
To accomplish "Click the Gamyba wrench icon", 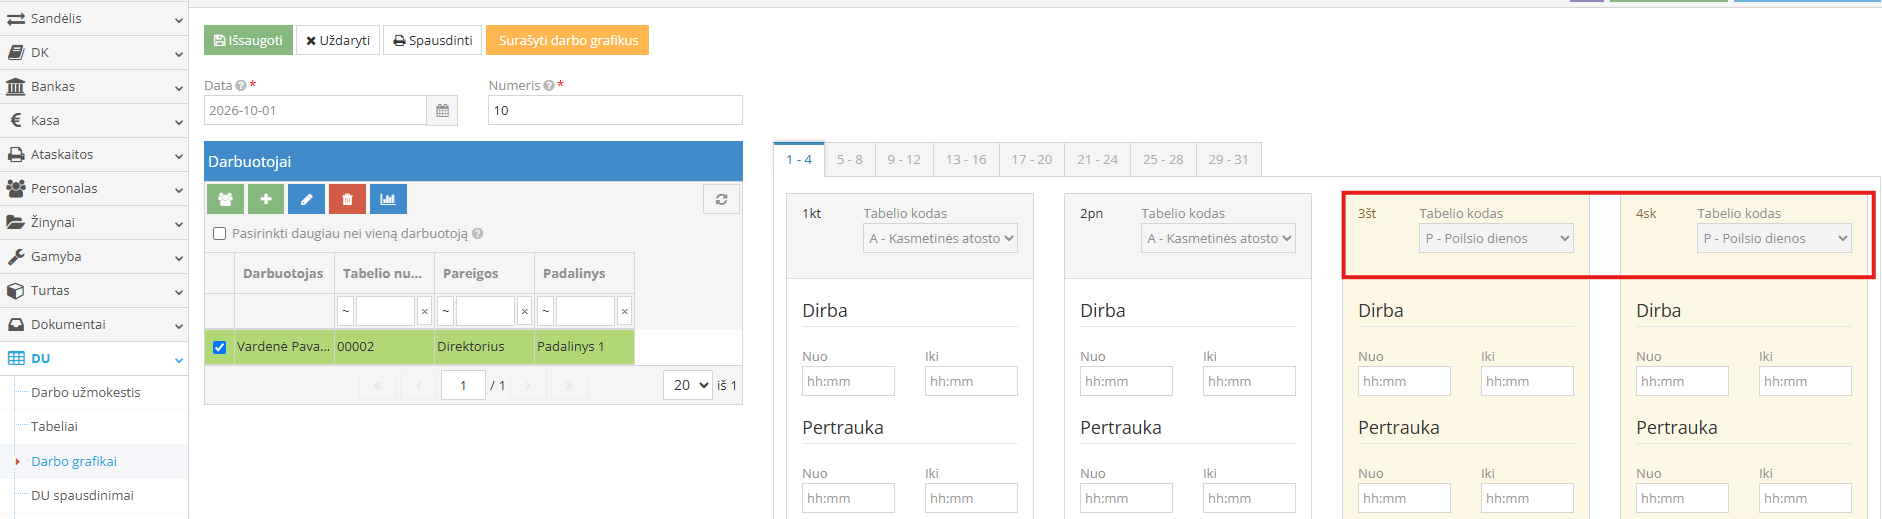I will click(15, 257).
